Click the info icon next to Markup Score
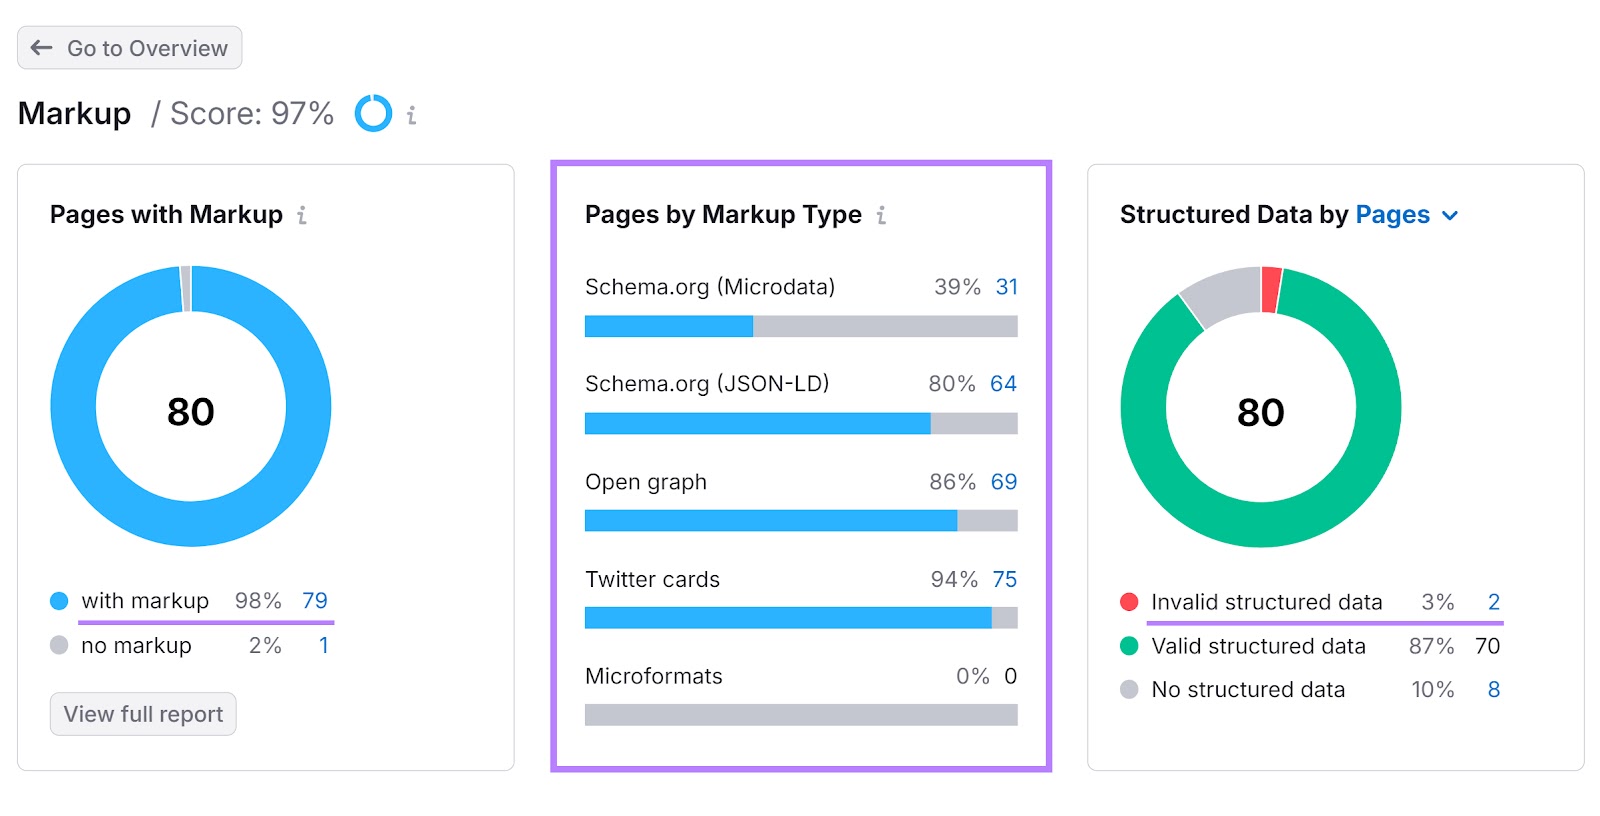The height and width of the screenshot is (816, 1600). (411, 115)
